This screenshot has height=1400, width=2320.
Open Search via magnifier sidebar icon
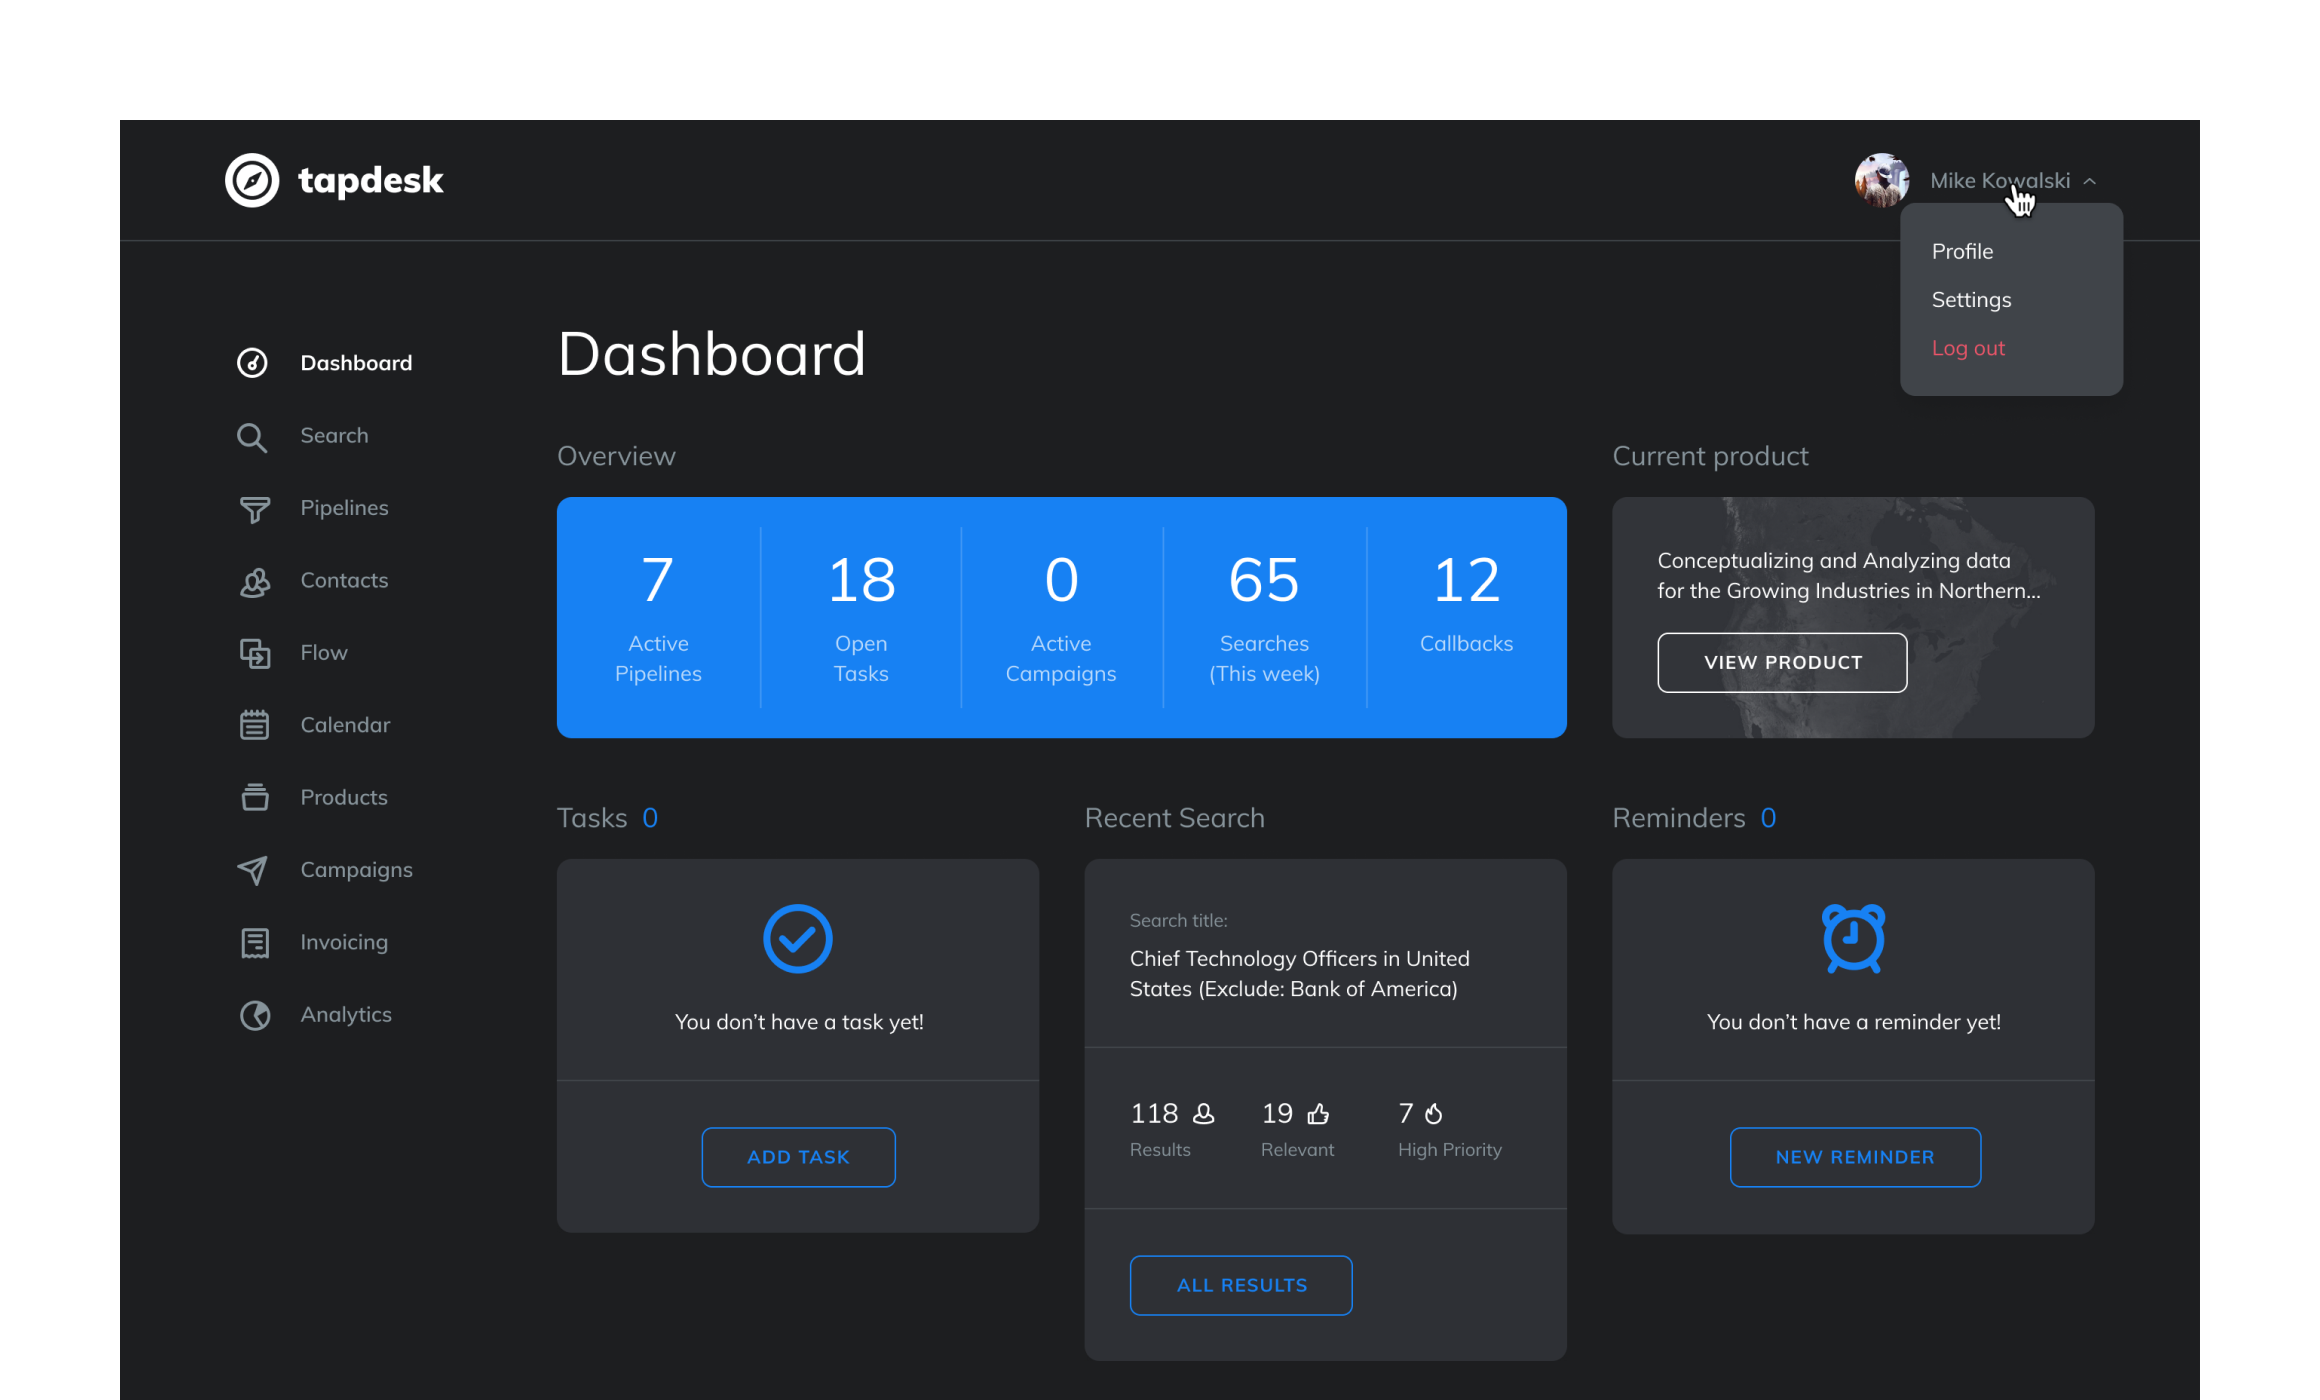coord(252,437)
